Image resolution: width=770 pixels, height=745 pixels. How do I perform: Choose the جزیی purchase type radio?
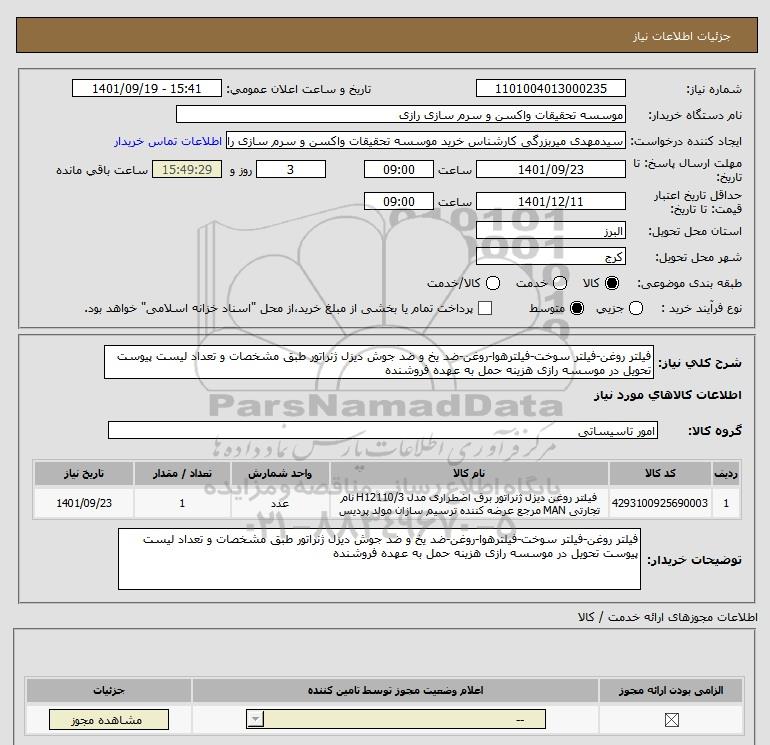click(636, 308)
